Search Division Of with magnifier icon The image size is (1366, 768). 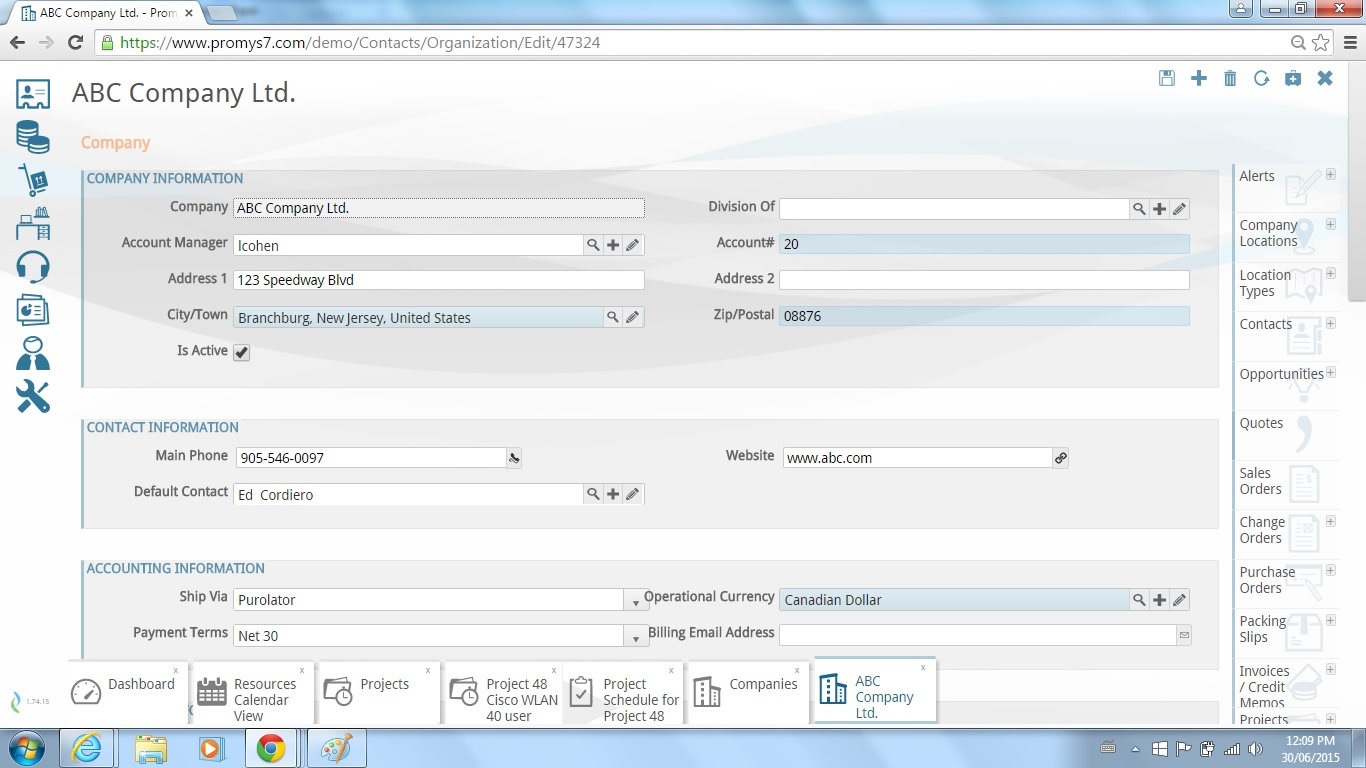tap(1139, 209)
